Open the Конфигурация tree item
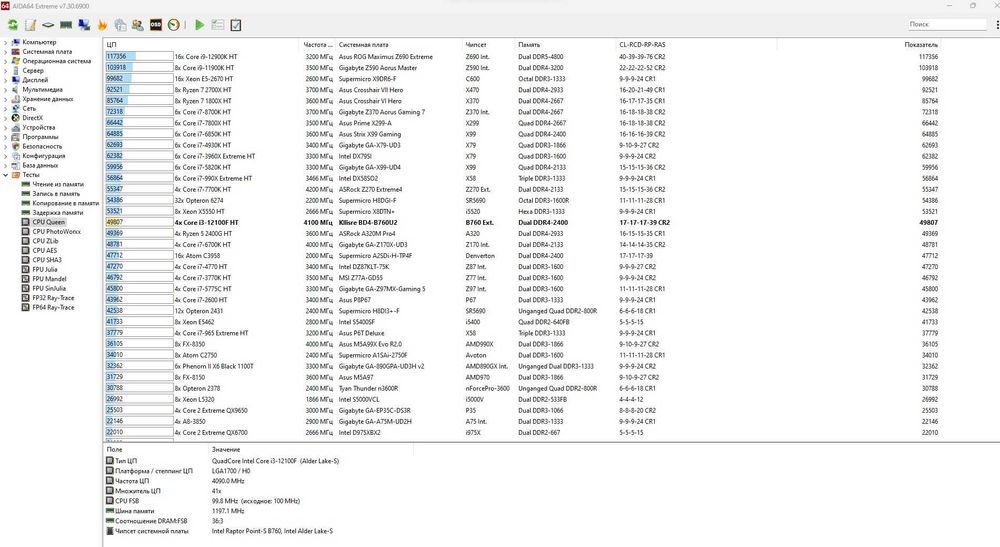The image size is (1000, 547). click(43, 156)
